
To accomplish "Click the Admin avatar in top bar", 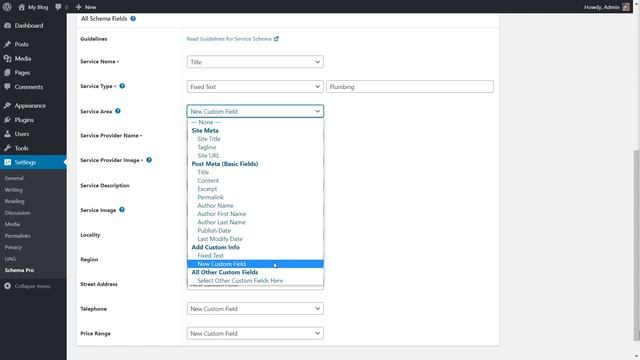I will coord(626,7).
